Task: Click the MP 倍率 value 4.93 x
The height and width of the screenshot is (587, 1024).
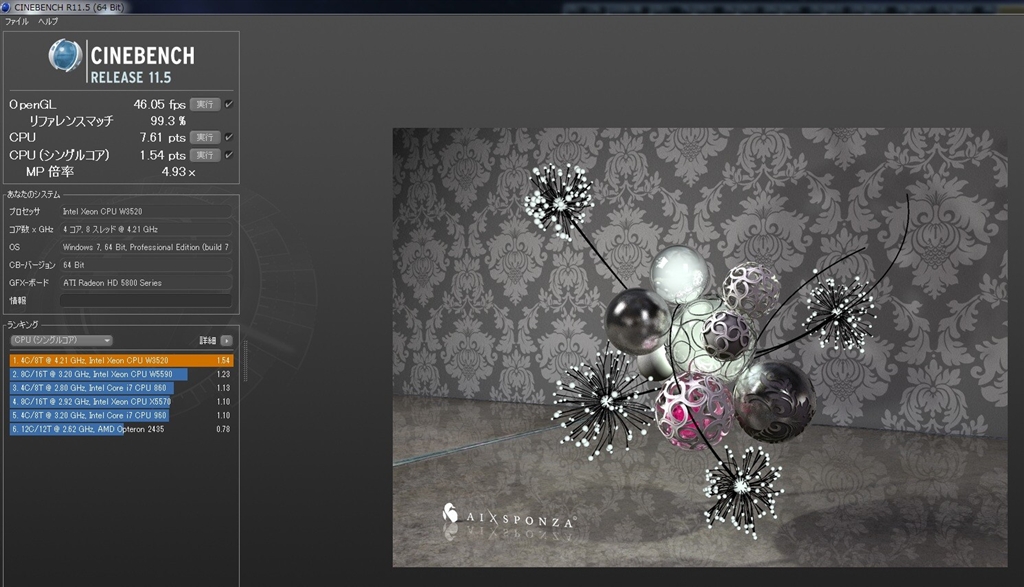Action: [178, 172]
